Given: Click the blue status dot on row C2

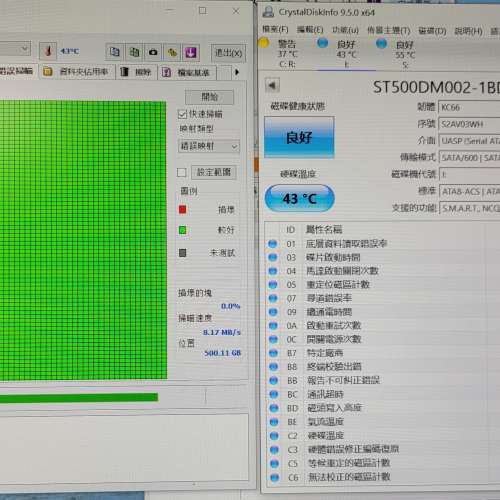Looking at the screenshot, I should [274, 436].
